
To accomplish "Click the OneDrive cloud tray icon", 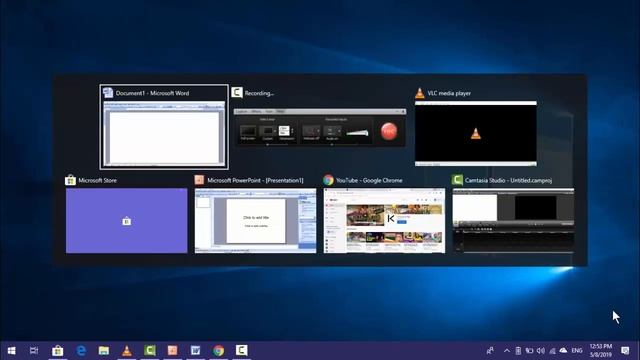I will 563,351.
